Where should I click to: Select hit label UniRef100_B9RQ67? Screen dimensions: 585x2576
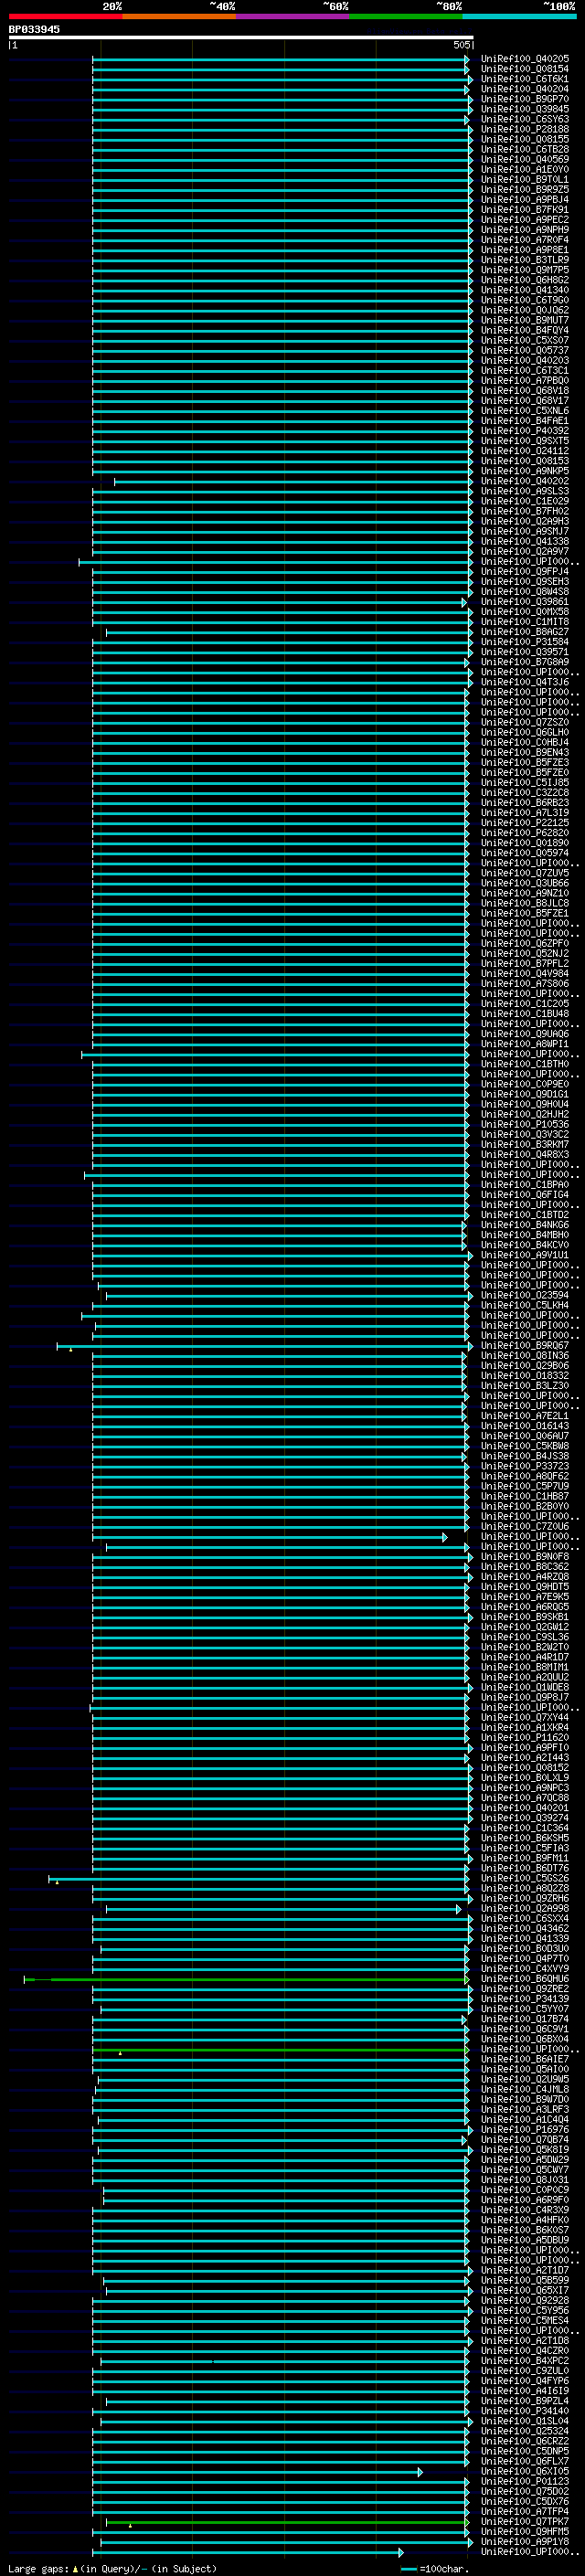coord(525,1345)
